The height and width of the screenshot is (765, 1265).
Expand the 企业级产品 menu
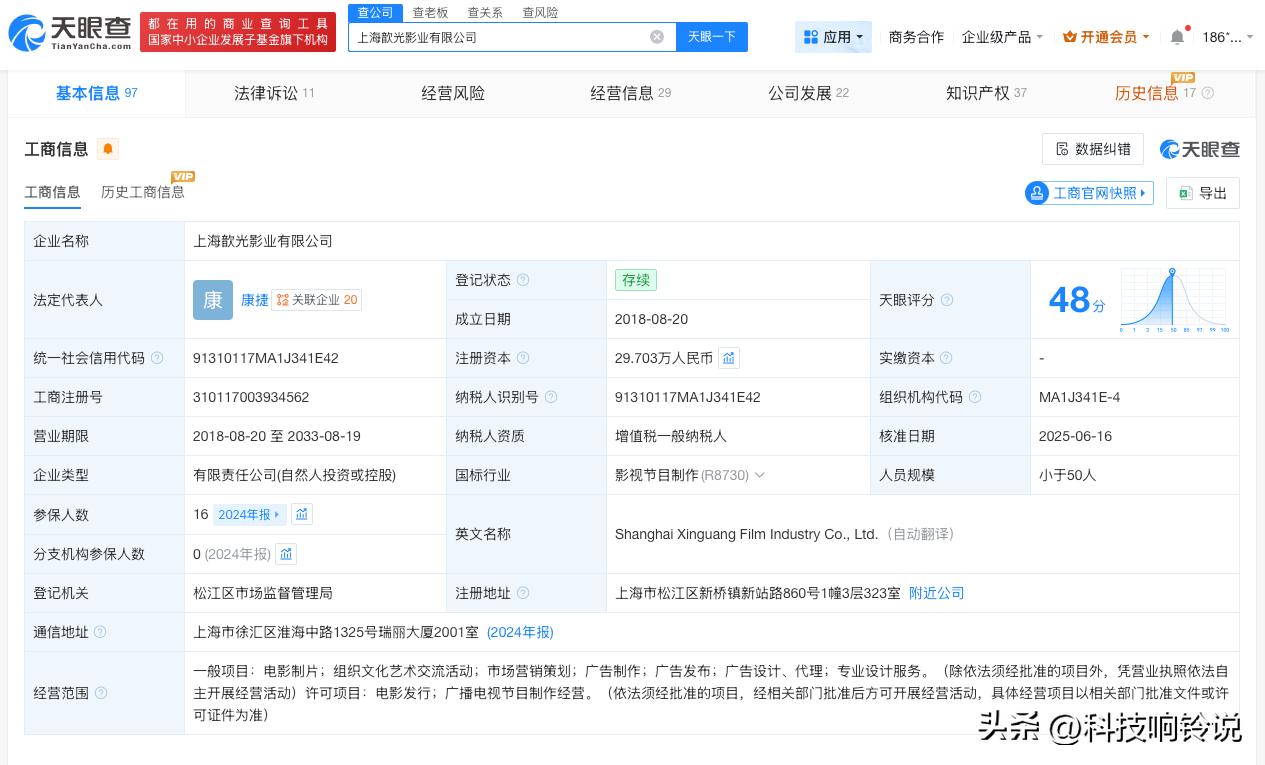(x=1002, y=37)
